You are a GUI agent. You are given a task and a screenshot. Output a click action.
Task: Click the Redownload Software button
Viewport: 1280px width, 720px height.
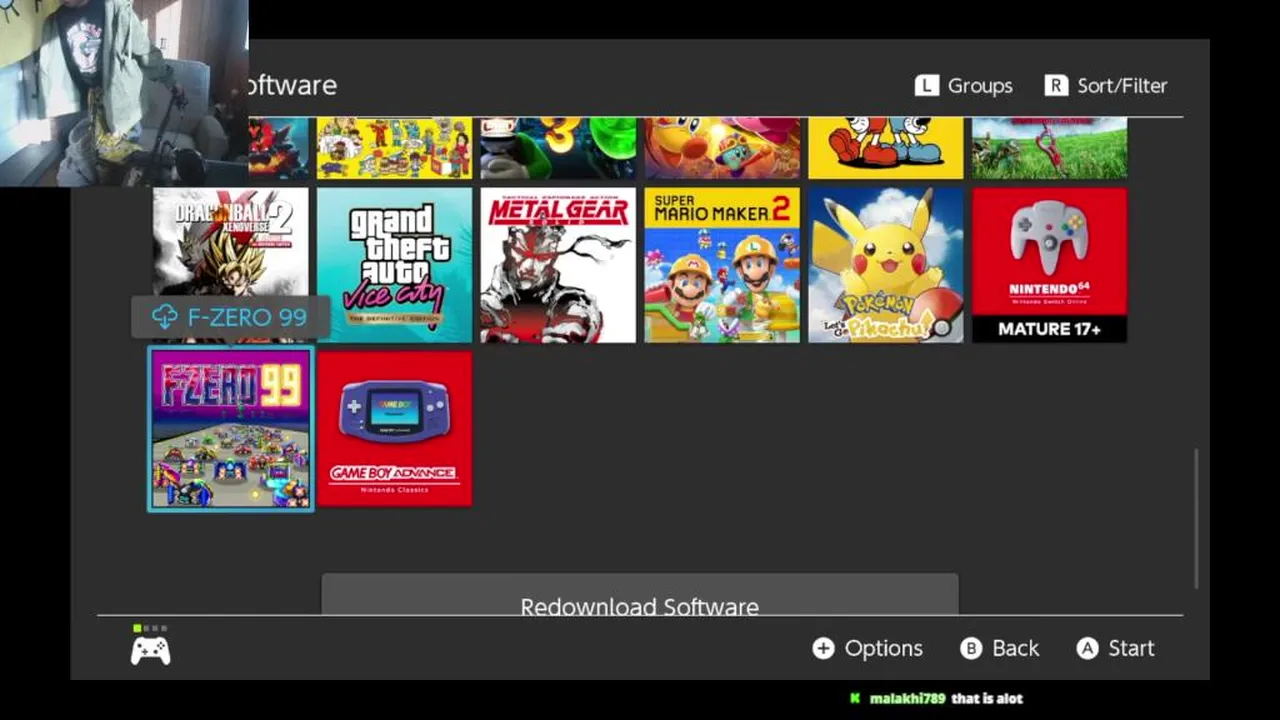click(x=640, y=595)
